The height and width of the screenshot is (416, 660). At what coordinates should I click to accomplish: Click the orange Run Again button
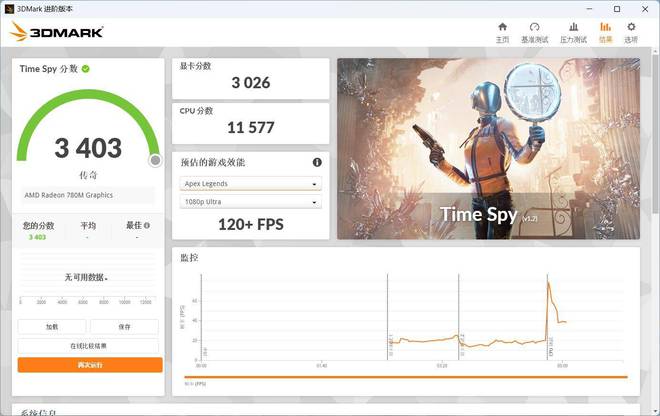pyautogui.click(x=90, y=365)
